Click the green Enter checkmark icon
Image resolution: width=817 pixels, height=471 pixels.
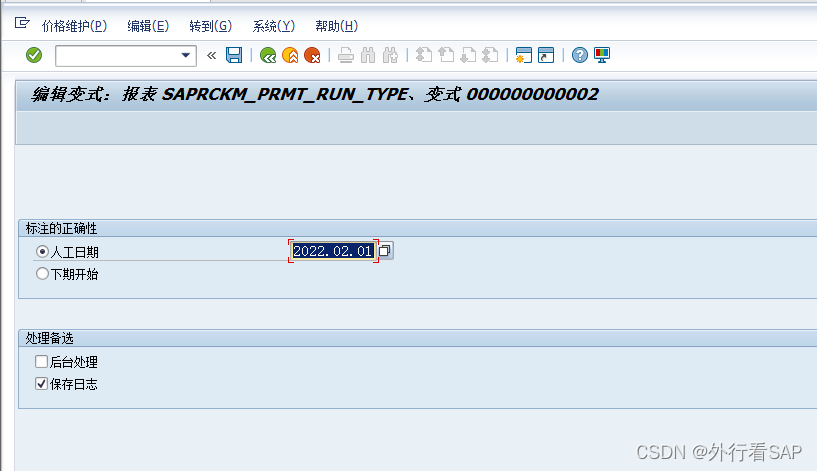click(x=34, y=55)
